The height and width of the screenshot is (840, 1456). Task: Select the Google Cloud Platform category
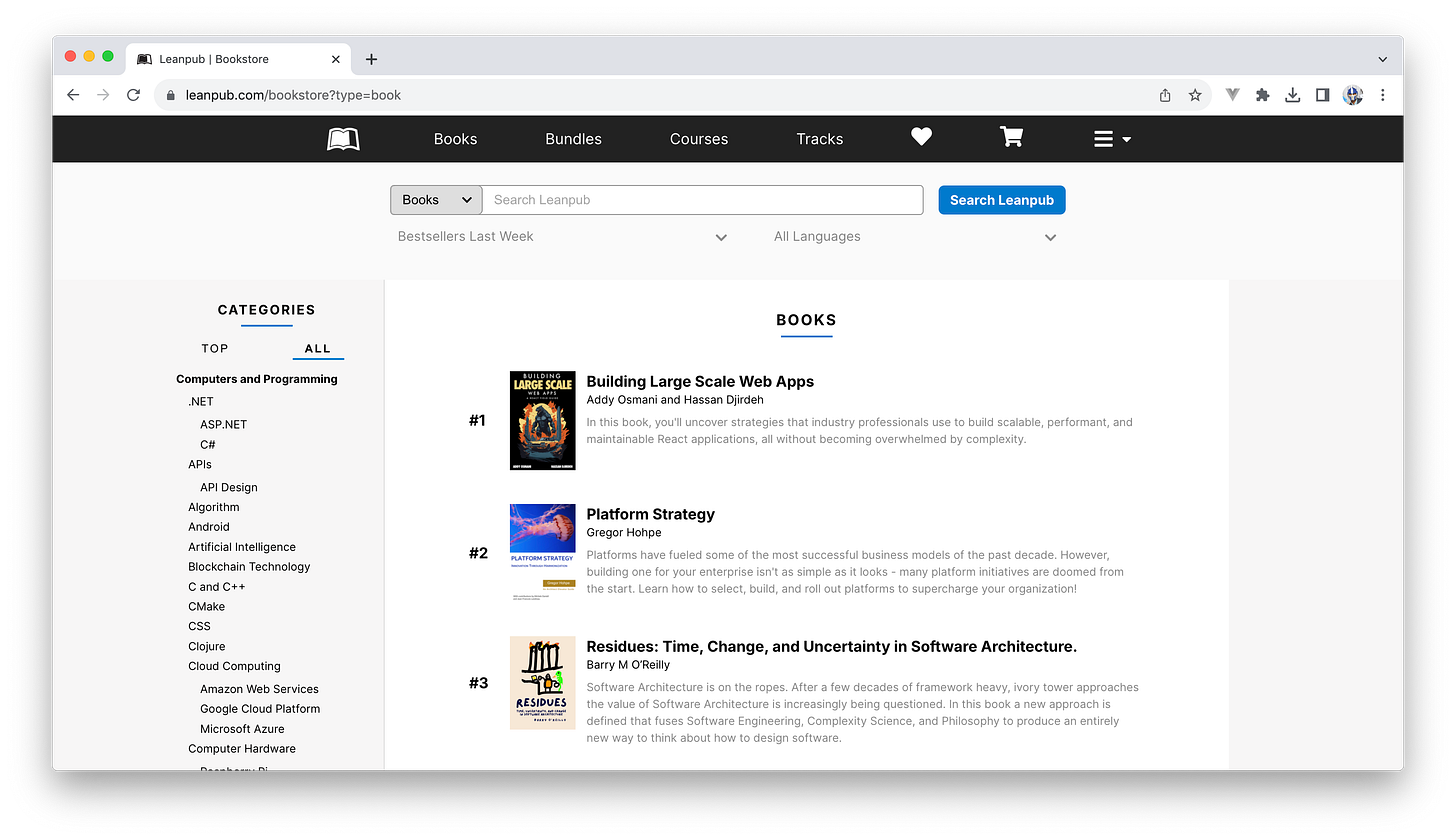[x=260, y=708]
